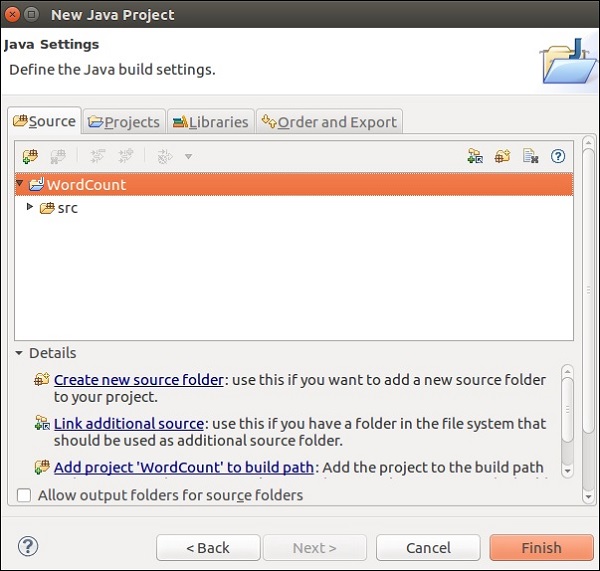Screen dimensions: 600x571
Task: Close the New Java Project dialog
Action: point(12,15)
